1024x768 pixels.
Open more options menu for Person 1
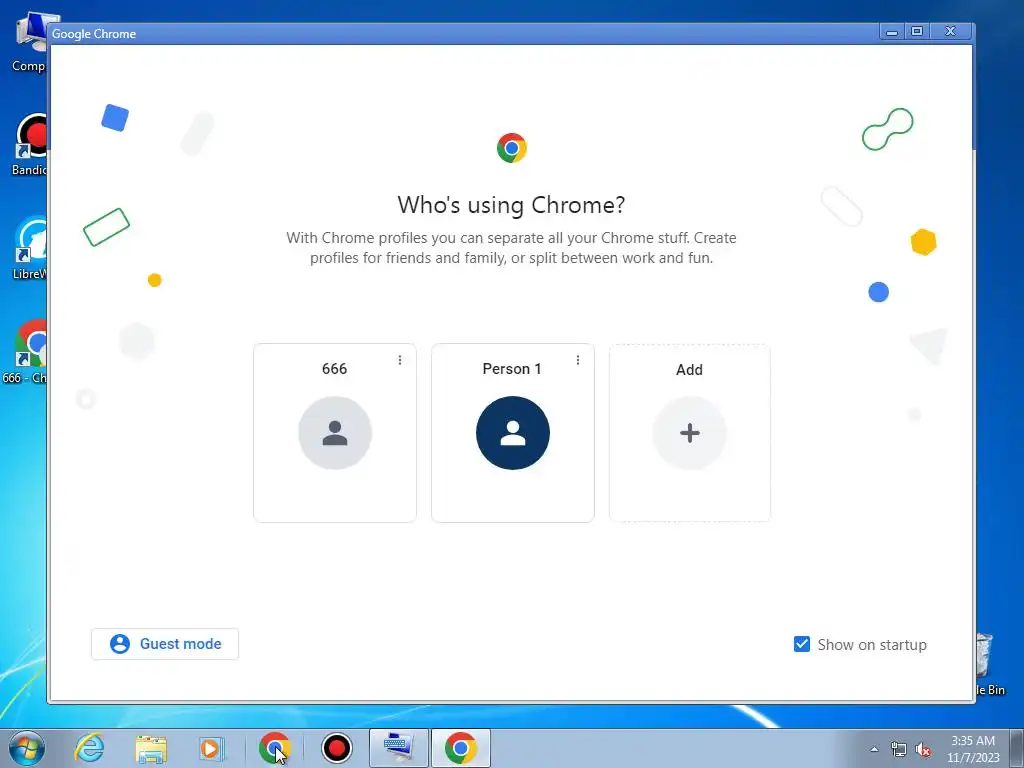coord(578,360)
